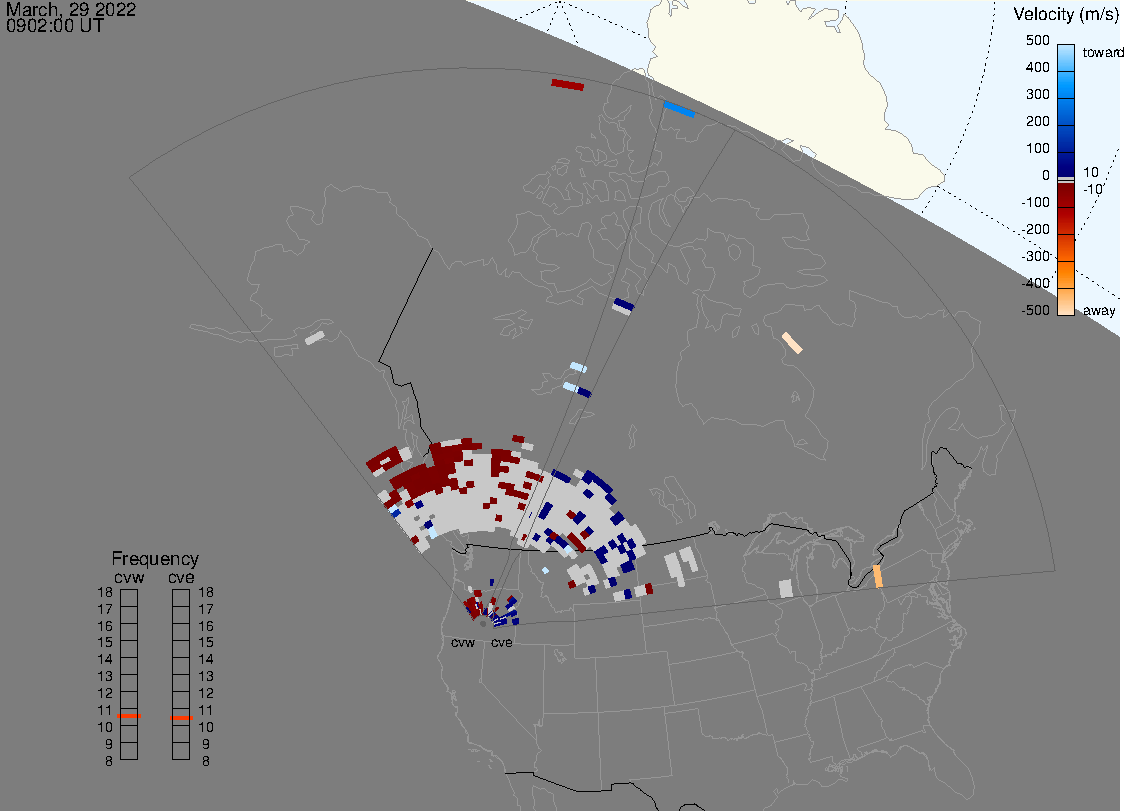The image size is (1124, 811).
Task: Click the cvw radar station label on map
Action: pyautogui.click(x=463, y=642)
